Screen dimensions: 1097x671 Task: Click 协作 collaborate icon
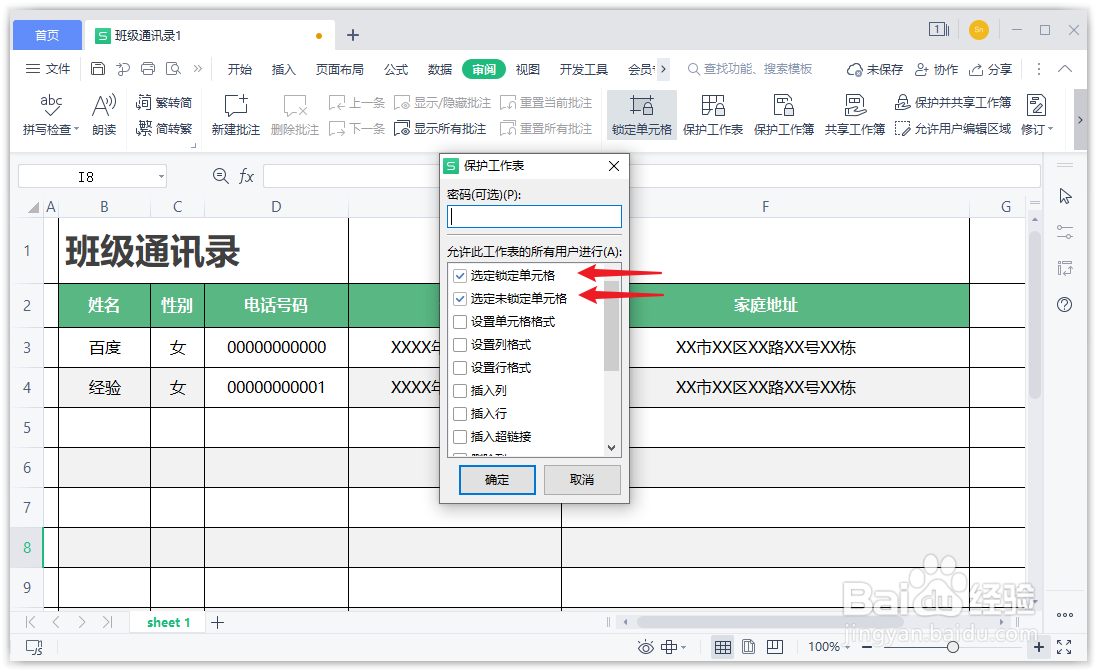point(937,69)
